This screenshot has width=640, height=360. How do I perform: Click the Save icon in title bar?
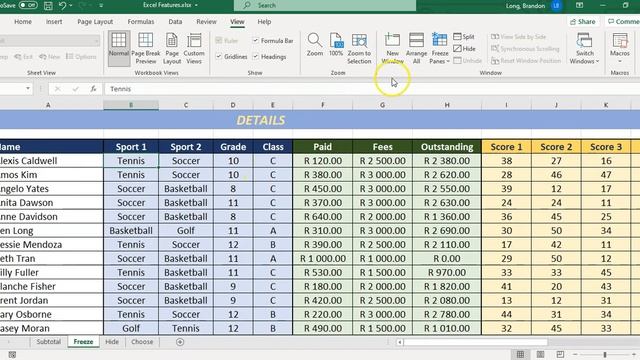tap(48, 5)
